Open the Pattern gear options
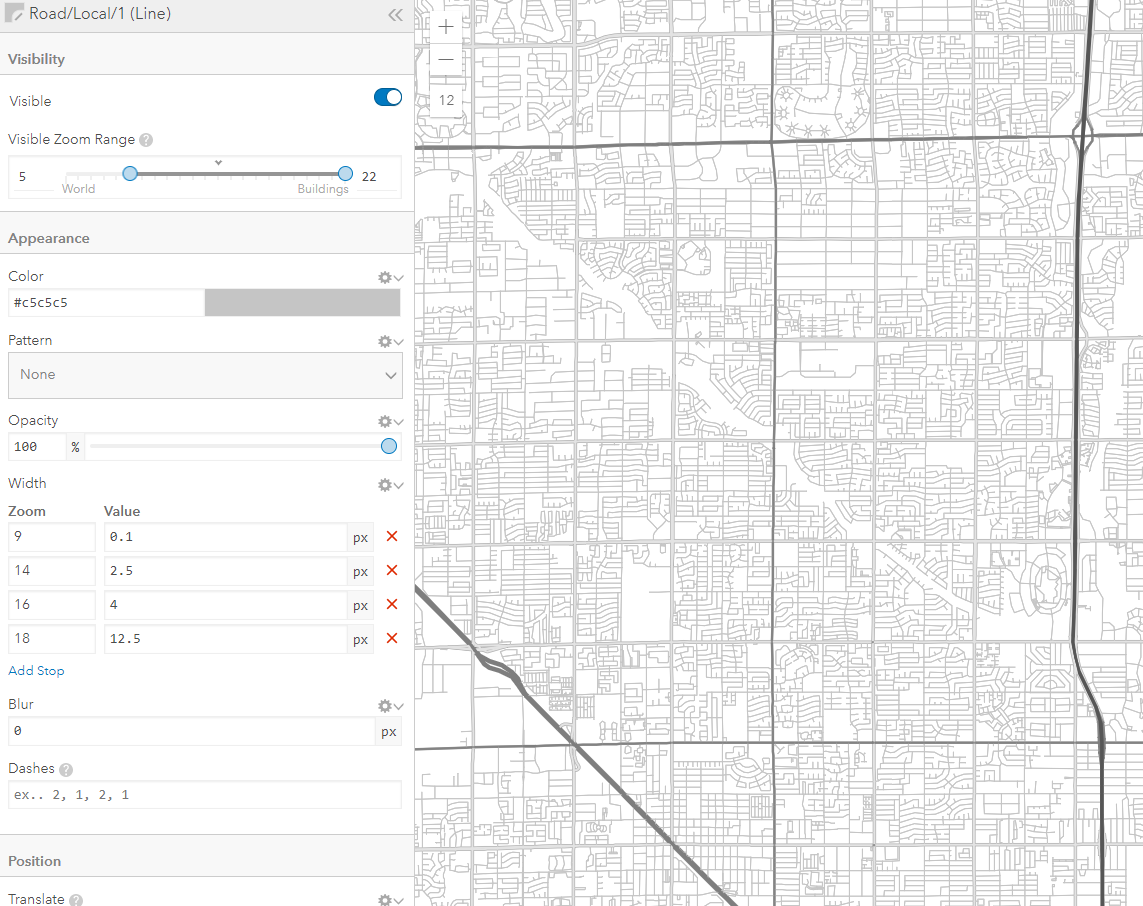 pyautogui.click(x=390, y=341)
